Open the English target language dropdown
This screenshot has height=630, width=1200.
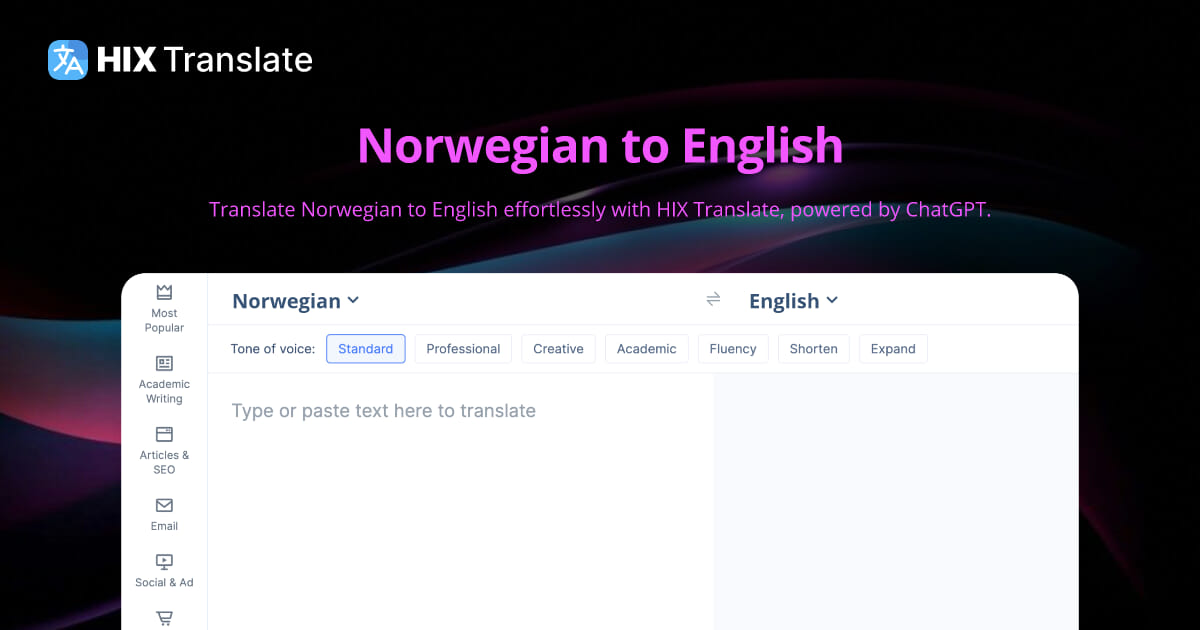(x=793, y=301)
